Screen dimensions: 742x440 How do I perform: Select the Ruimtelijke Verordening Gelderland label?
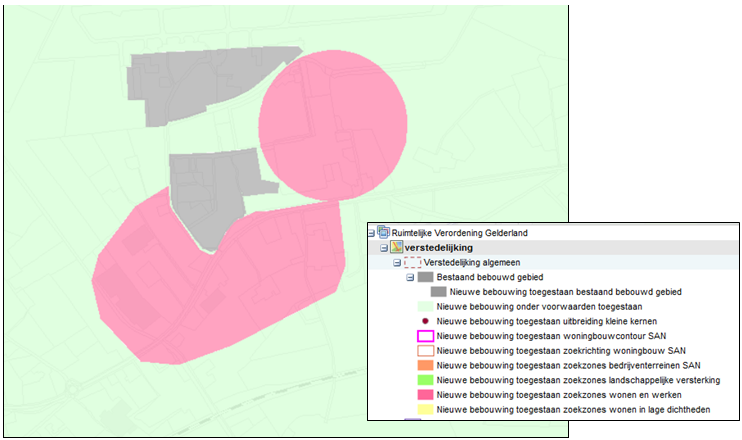pyautogui.click(x=459, y=233)
